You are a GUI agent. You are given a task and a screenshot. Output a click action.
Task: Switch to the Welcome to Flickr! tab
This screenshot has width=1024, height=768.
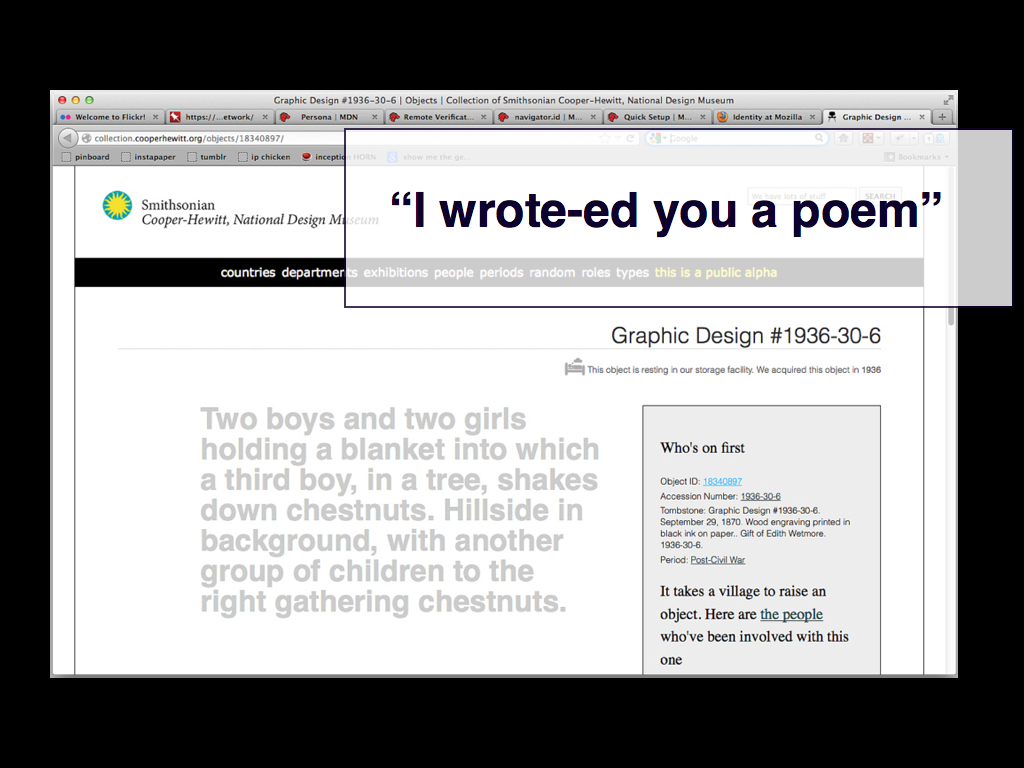pos(108,117)
